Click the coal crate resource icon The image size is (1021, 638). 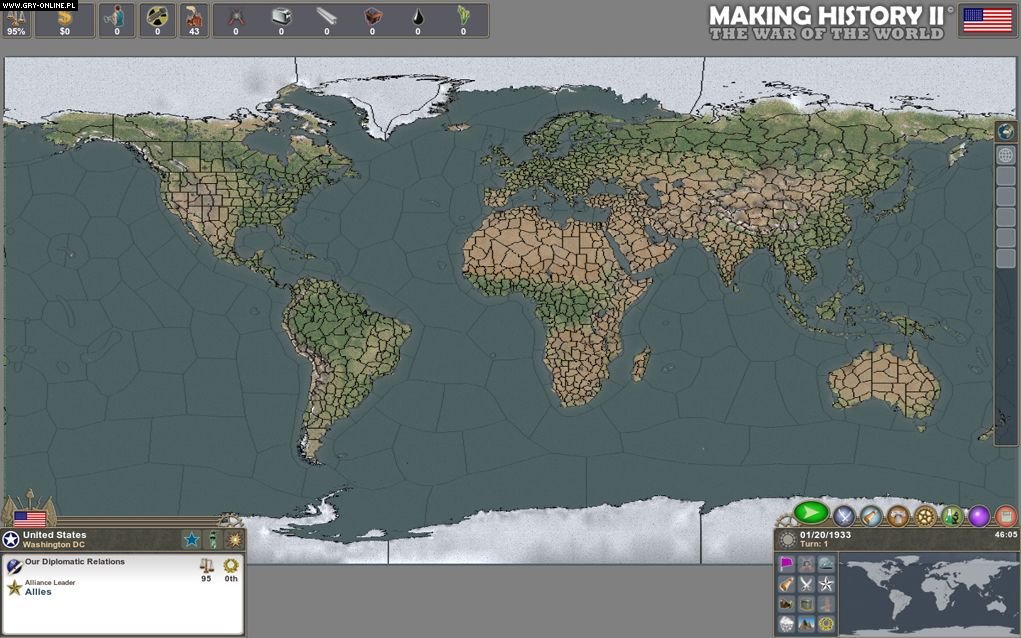coord(372,16)
